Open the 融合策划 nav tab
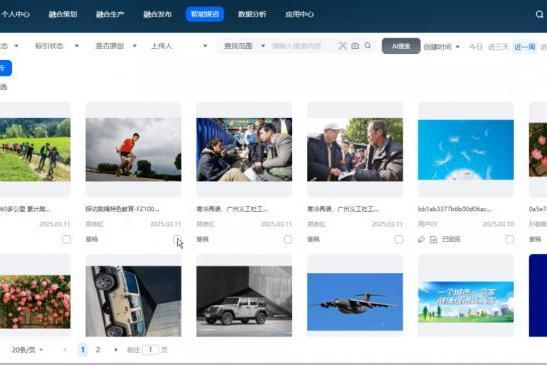 point(63,14)
